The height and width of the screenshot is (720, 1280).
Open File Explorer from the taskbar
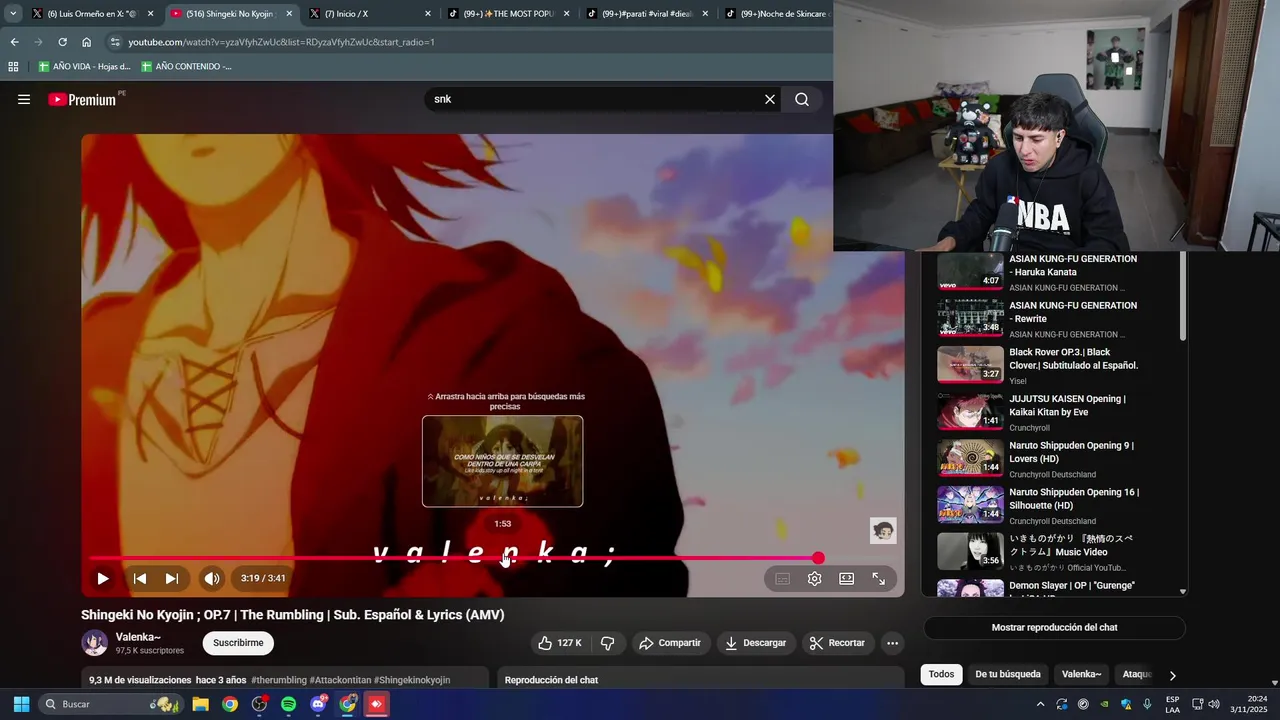[x=200, y=704]
